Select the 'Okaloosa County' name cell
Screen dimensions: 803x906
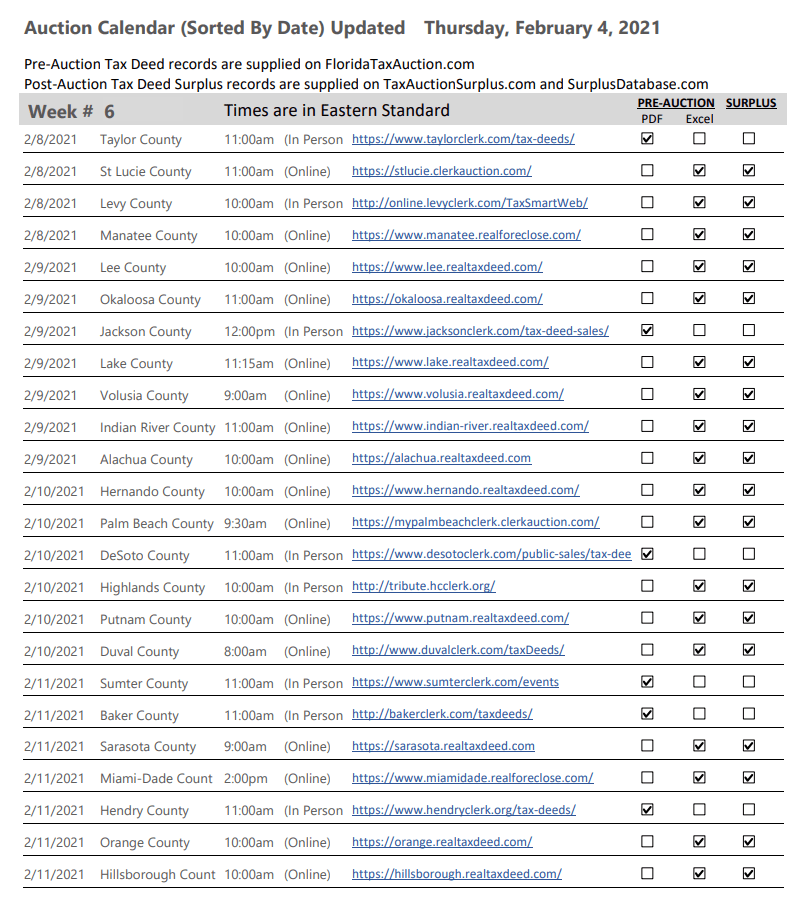click(150, 300)
